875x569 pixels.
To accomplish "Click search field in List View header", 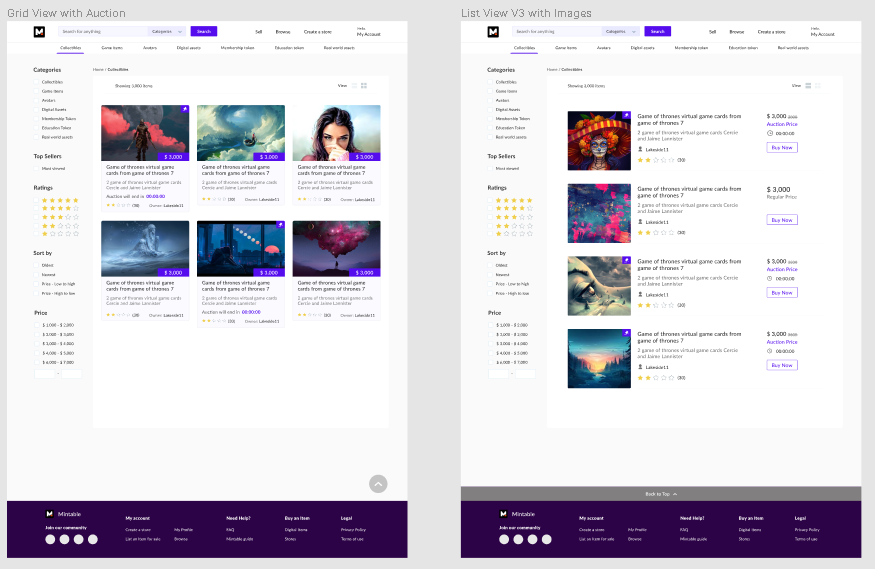I will tap(557, 32).
